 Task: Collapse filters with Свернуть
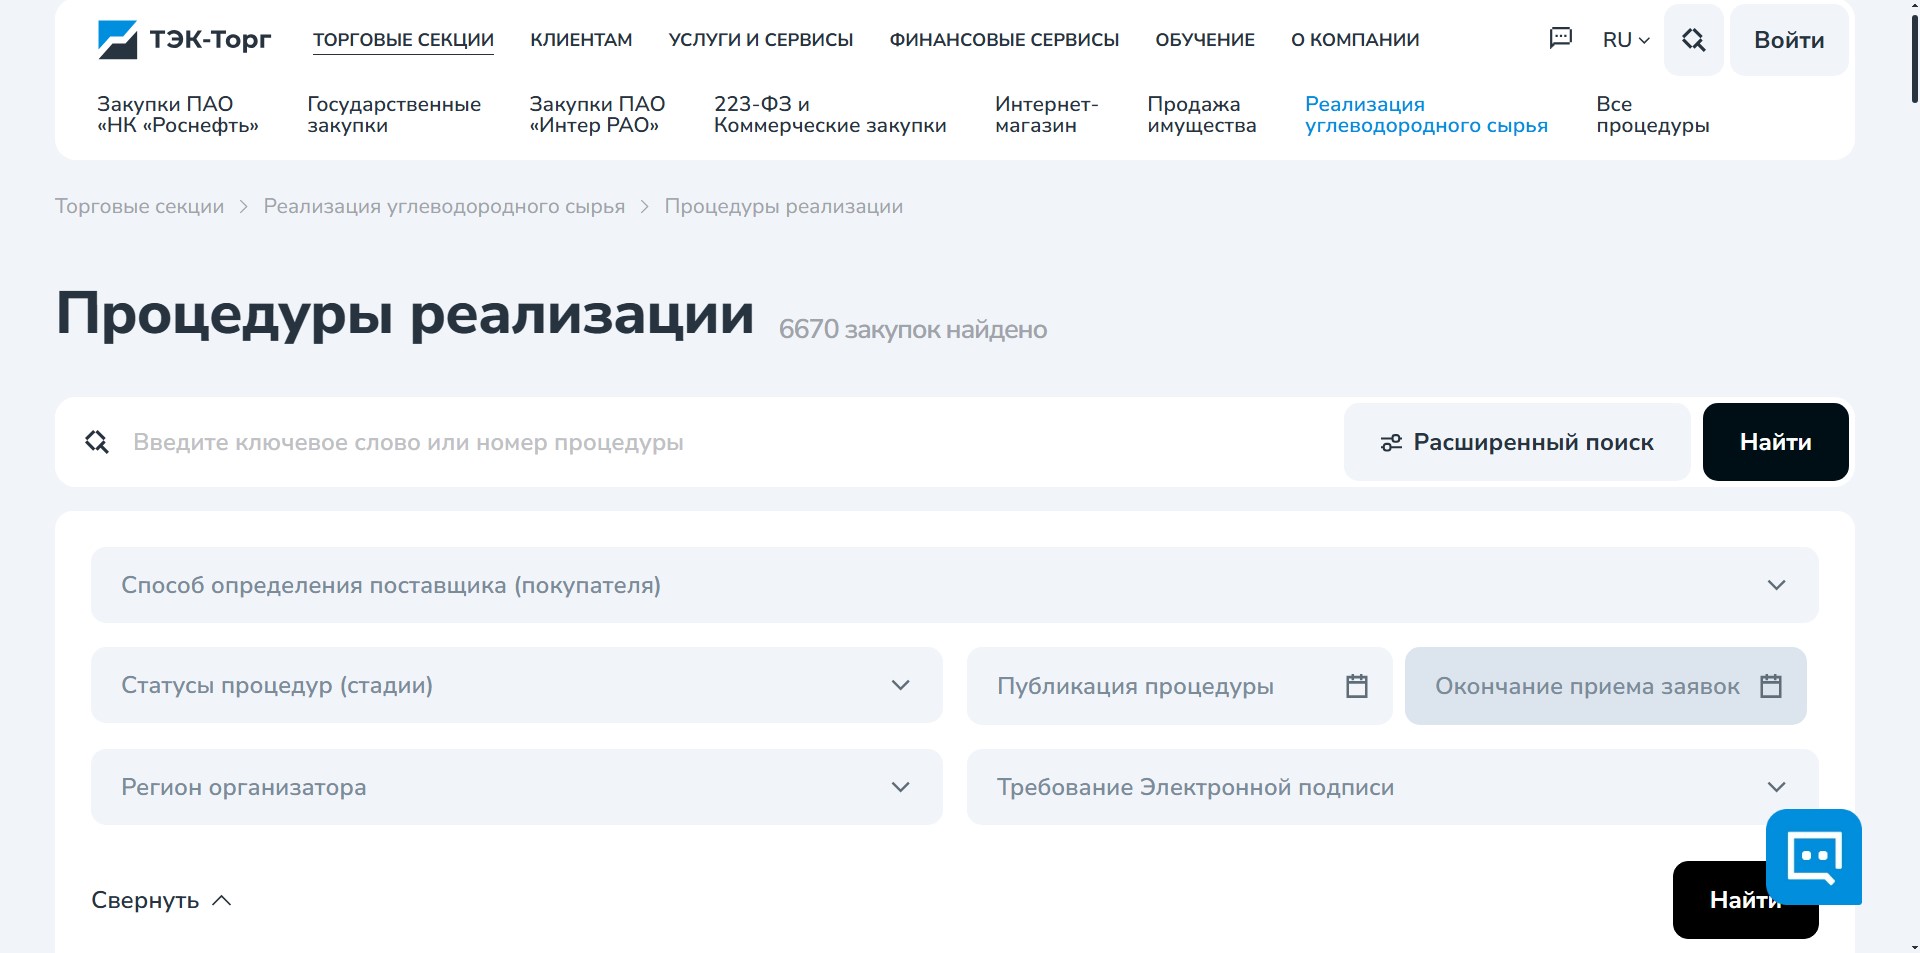(161, 900)
